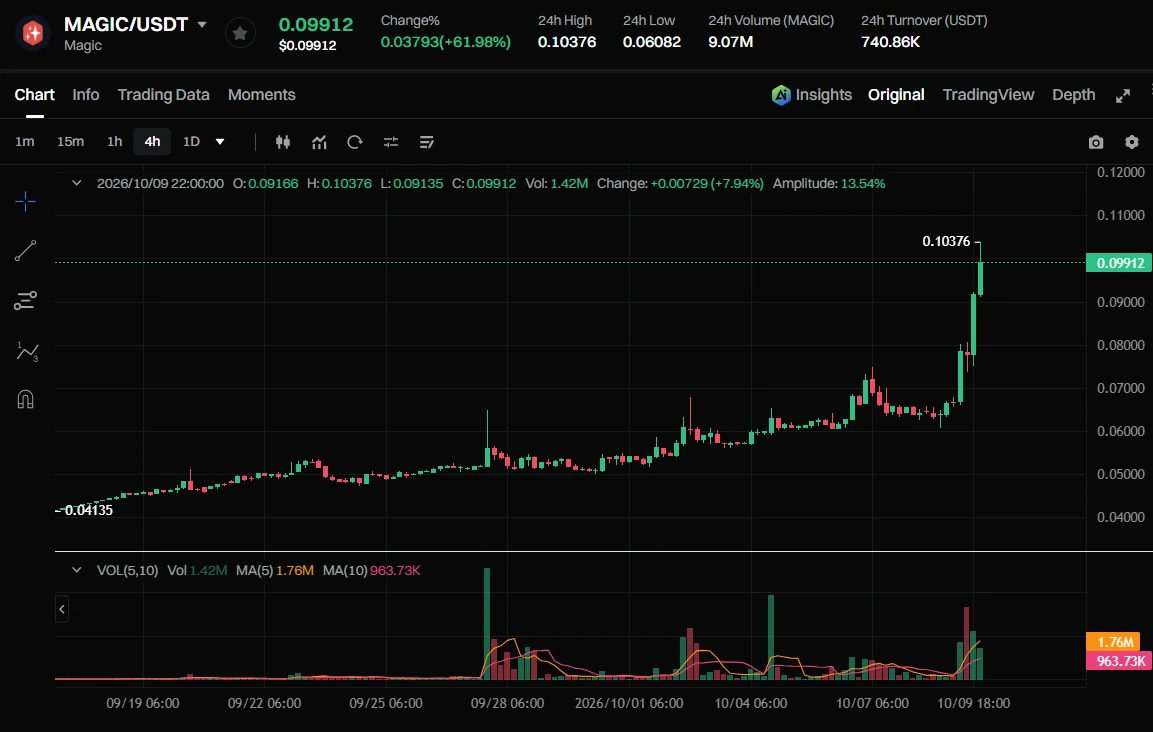Expand chart to fullscreen
The image size is (1153, 732).
(x=1123, y=96)
